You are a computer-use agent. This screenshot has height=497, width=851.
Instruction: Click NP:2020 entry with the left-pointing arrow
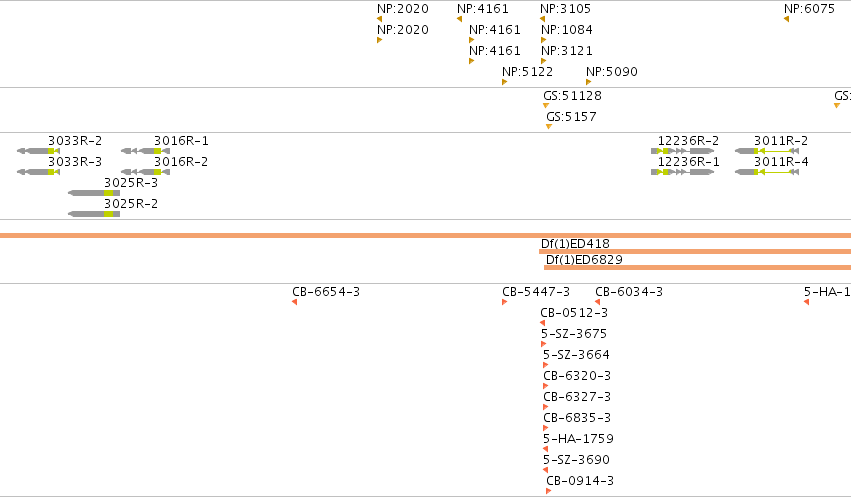[x=403, y=9]
